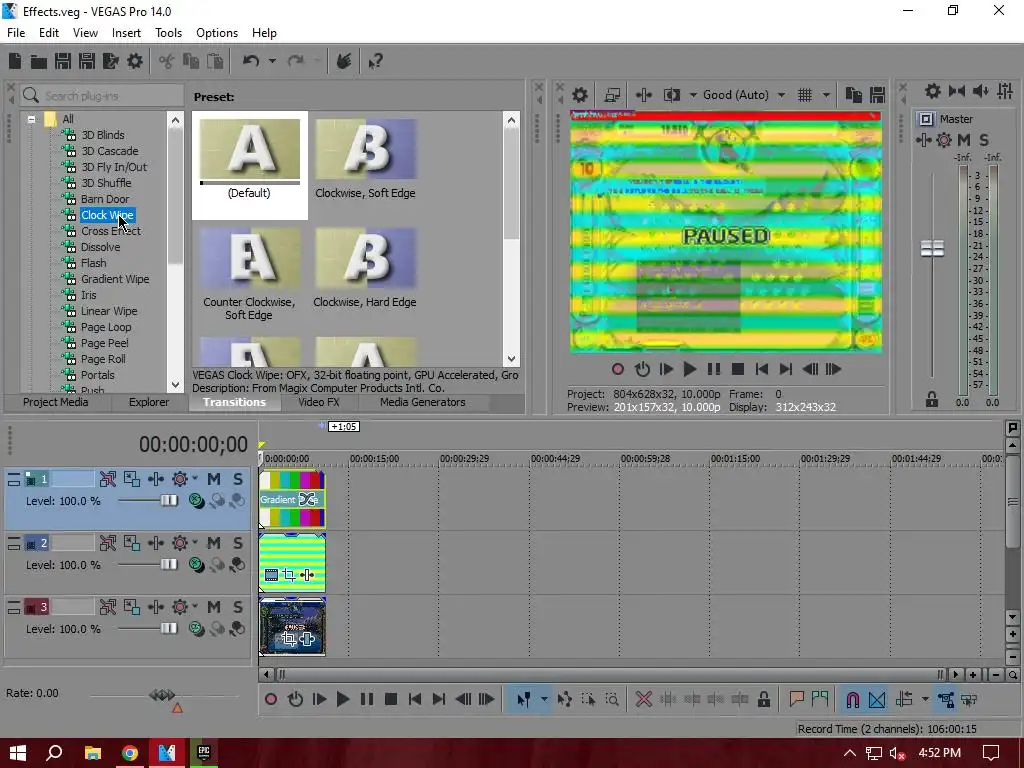Viewport: 1024px width, 768px height.
Task: Select the Zoom Edit tool on the timeline toolbar
Action: click(x=612, y=699)
